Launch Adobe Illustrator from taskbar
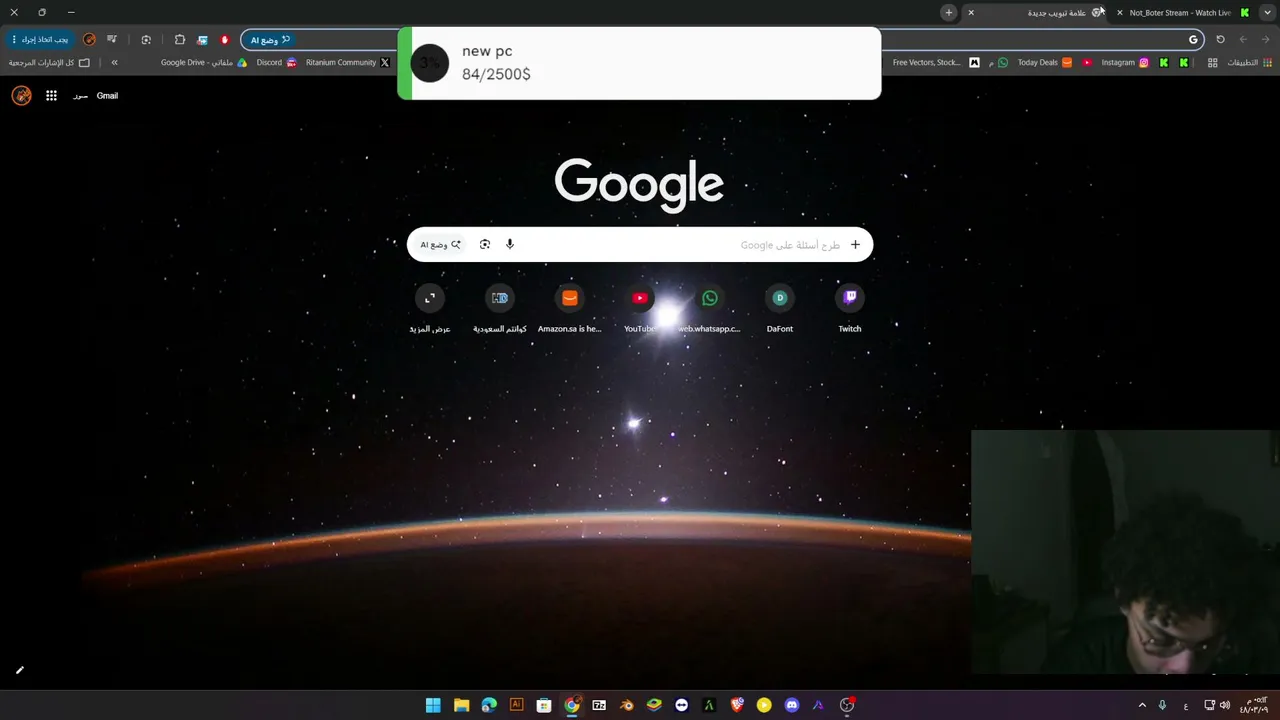The width and height of the screenshot is (1280, 720). click(516, 705)
